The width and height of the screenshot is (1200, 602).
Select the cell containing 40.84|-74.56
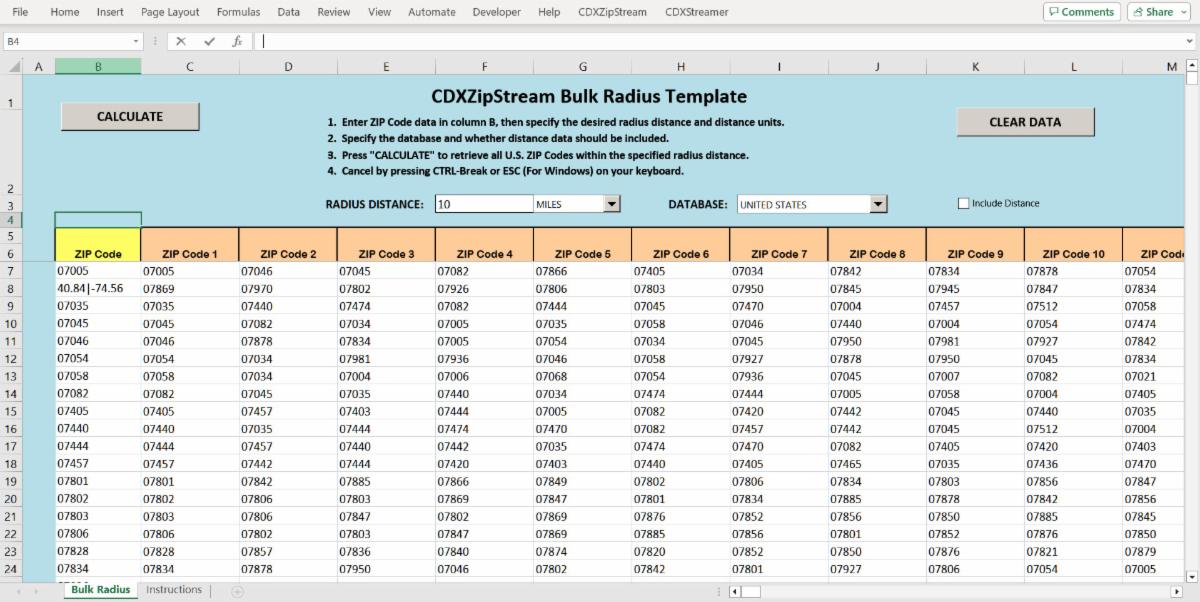pyautogui.click(x=98, y=288)
